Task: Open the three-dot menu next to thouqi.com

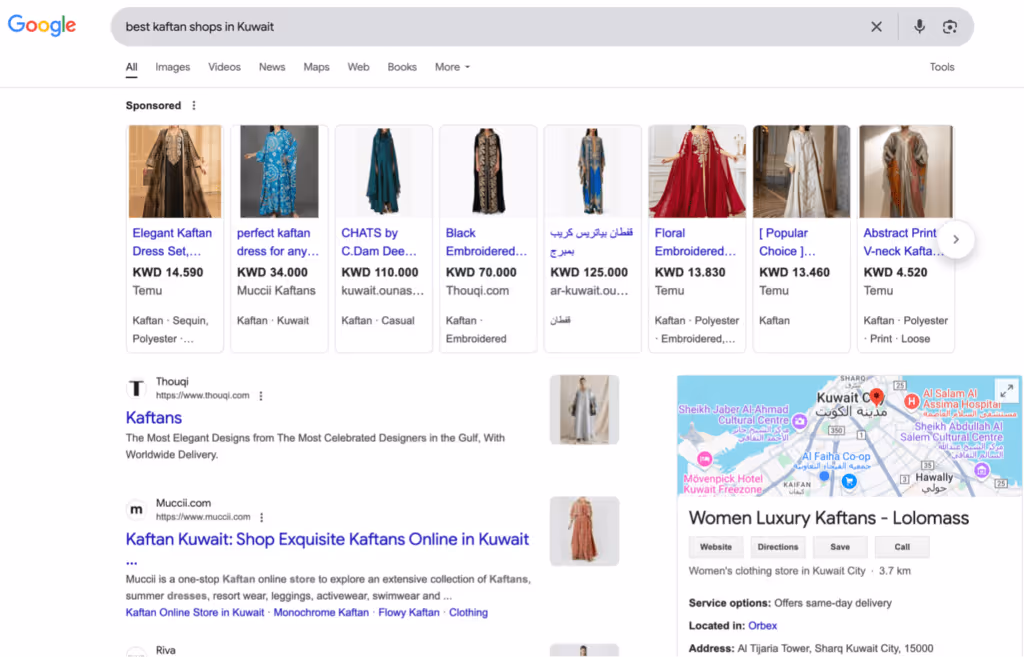Action: pos(261,396)
